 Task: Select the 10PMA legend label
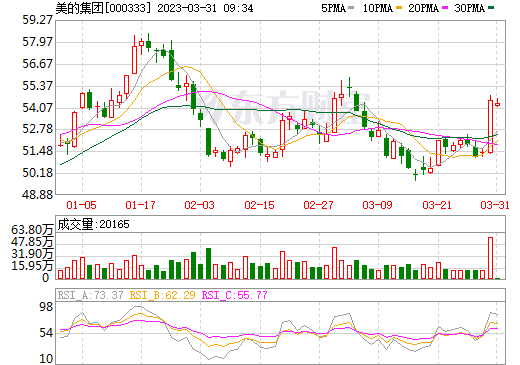pos(378,8)
